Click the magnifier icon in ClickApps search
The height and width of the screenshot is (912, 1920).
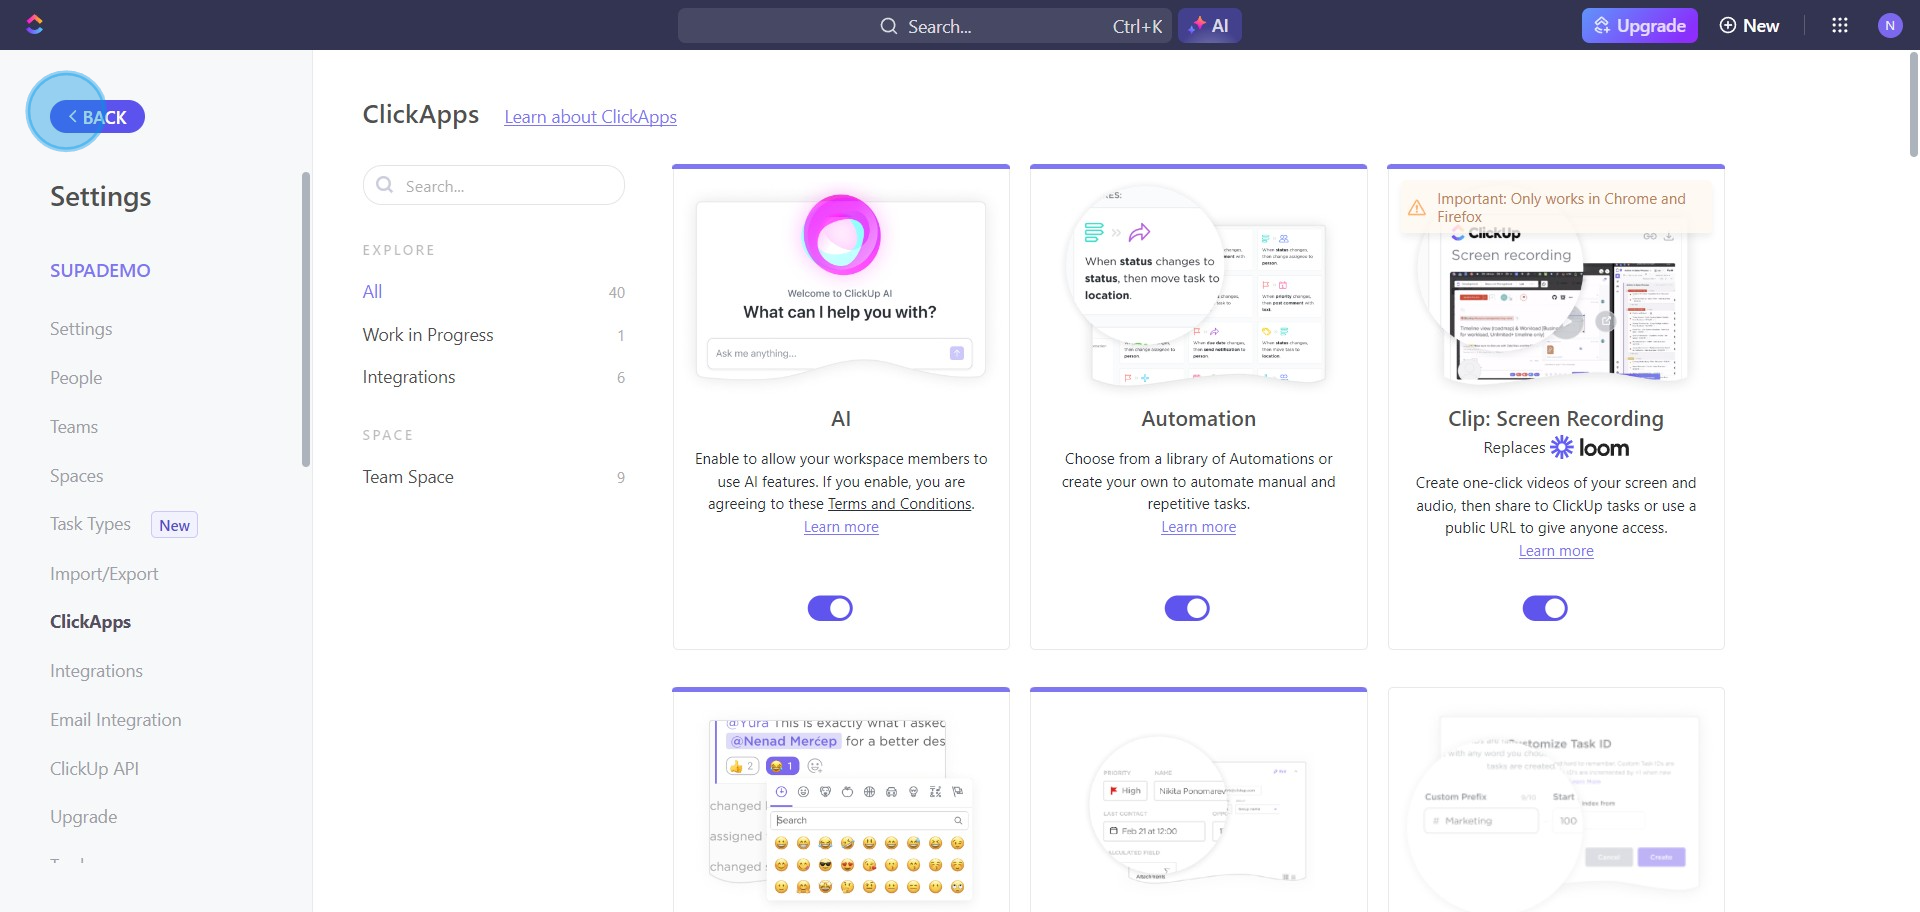[384, 185]
